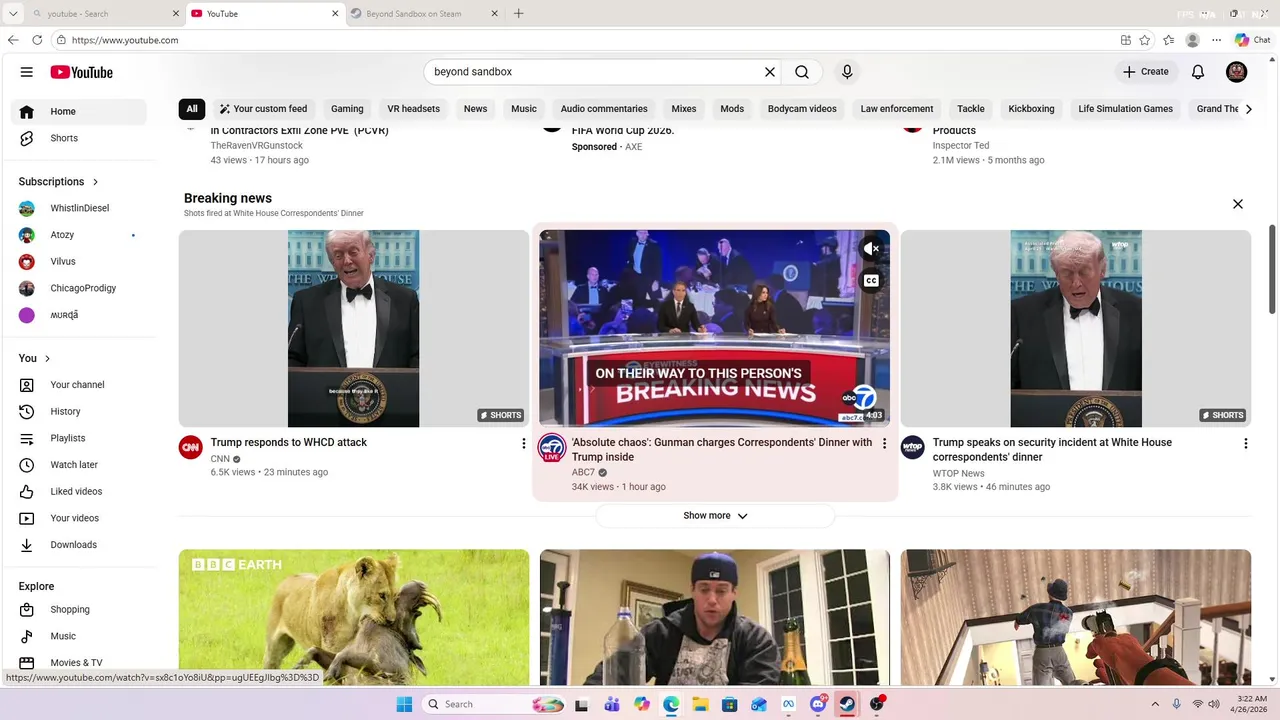Click the Create button

coord(1146,72)
